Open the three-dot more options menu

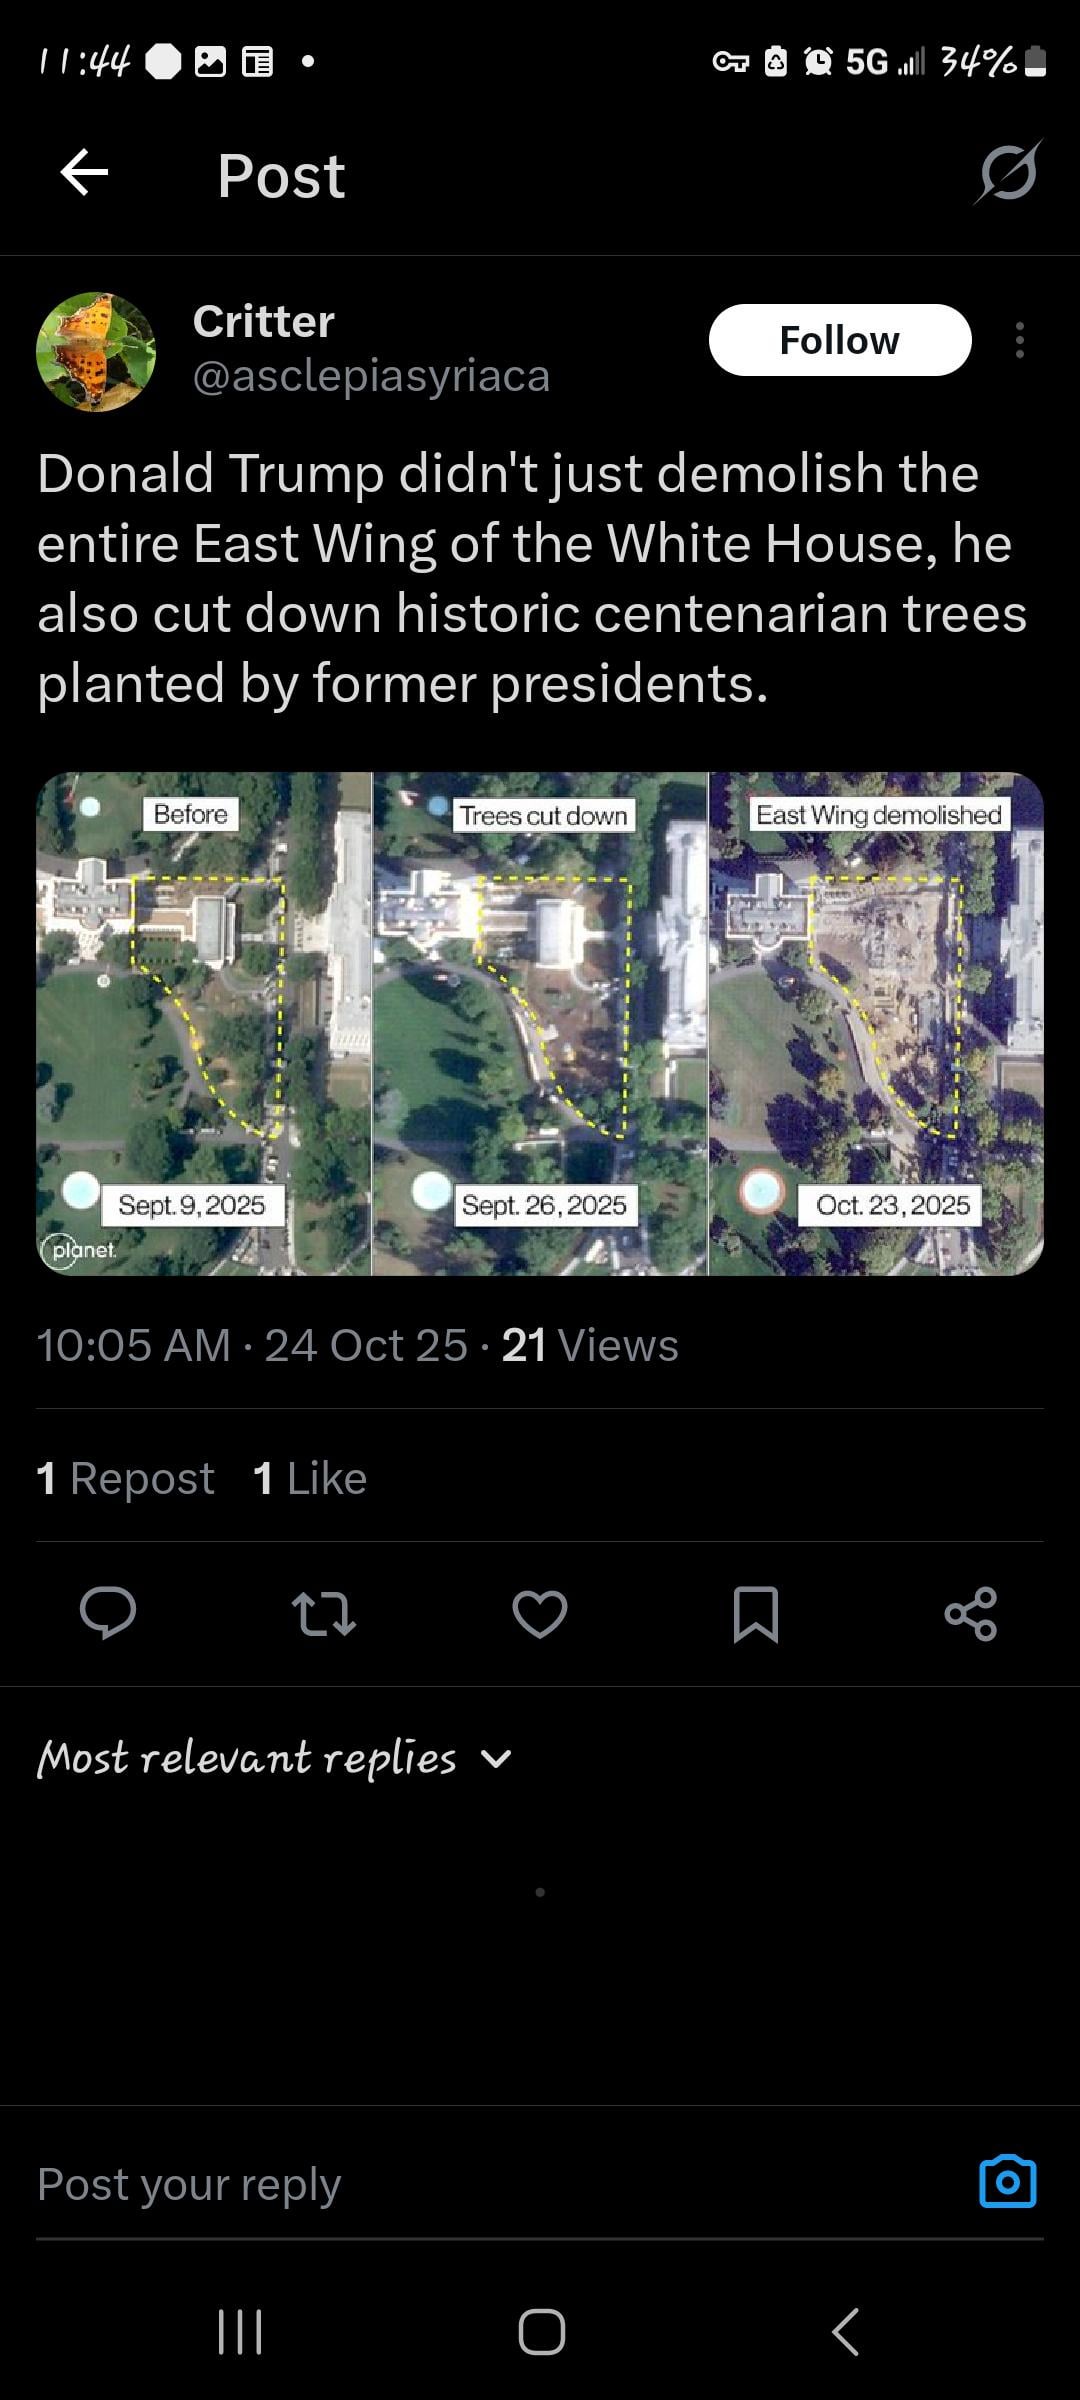[1019, 340]
